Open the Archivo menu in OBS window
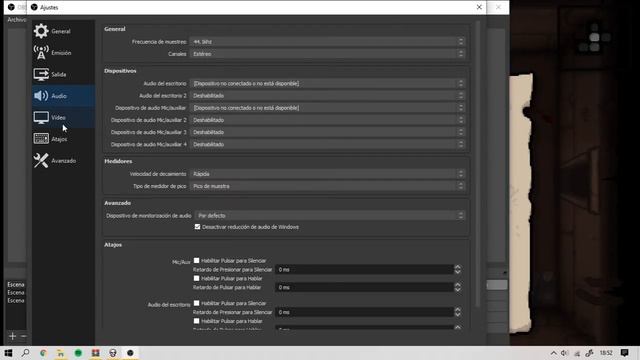 pyautogui.click(x=16, y=20)
